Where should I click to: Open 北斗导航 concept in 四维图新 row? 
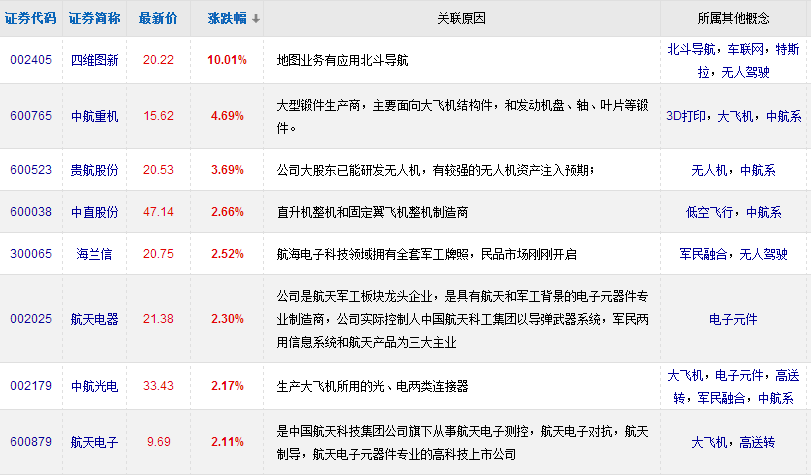[x=691, y=49]
